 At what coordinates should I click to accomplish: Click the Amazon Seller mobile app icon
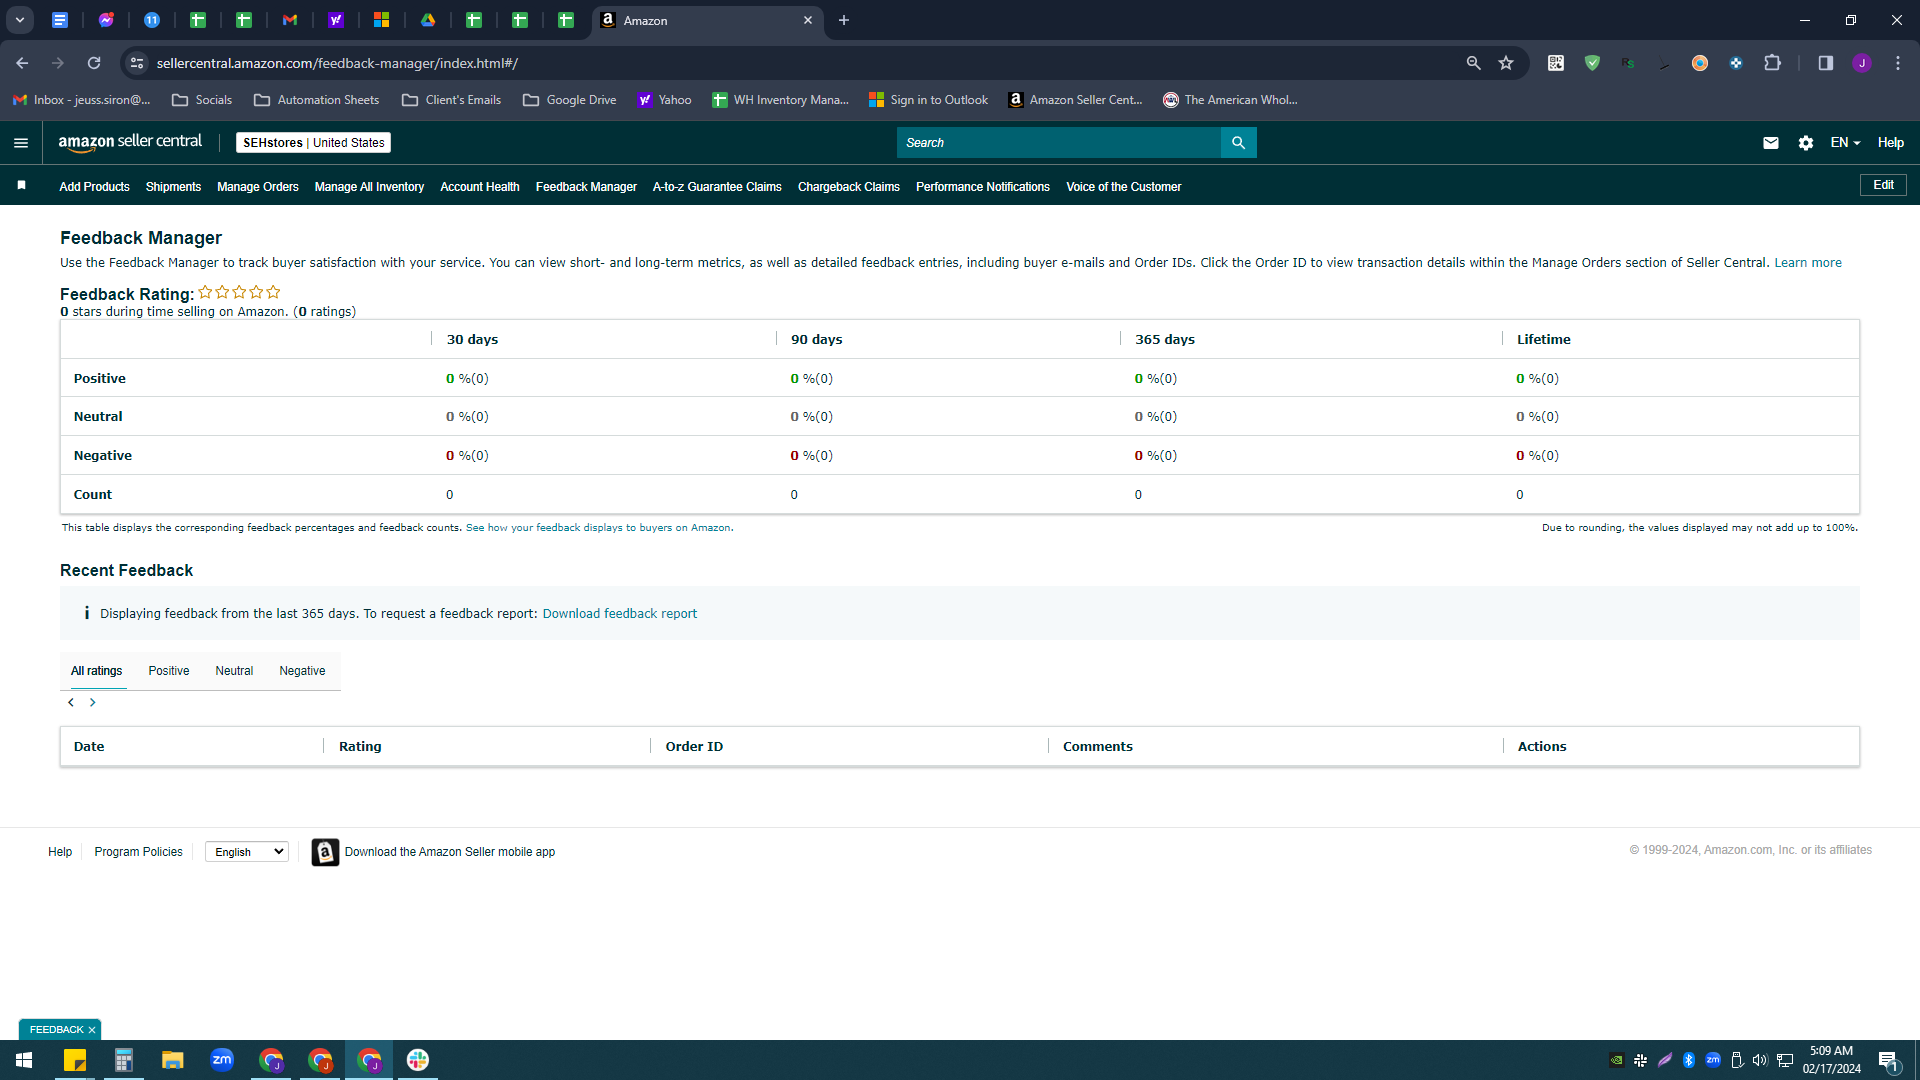click(325, 852)
